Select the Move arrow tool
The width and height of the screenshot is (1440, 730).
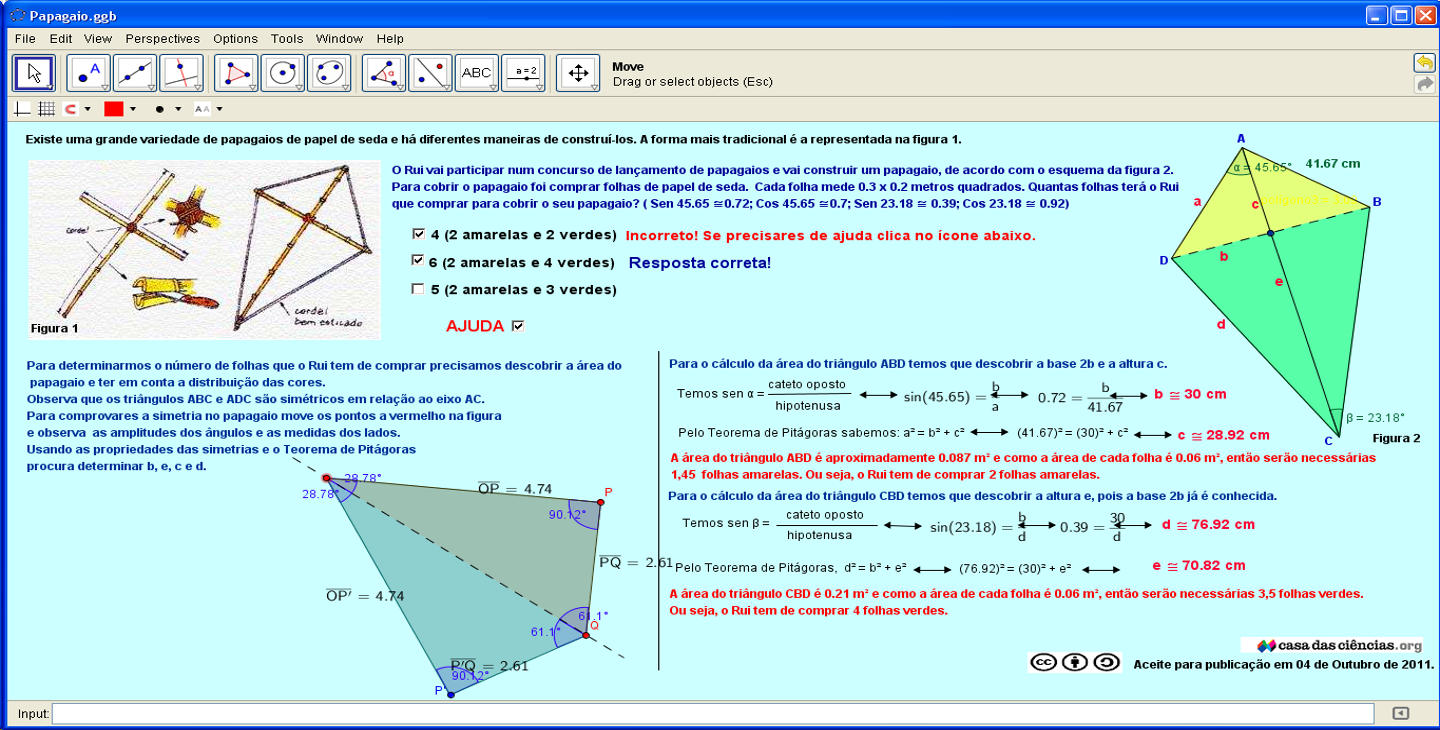pyautogui.click(x=34, y=73)
